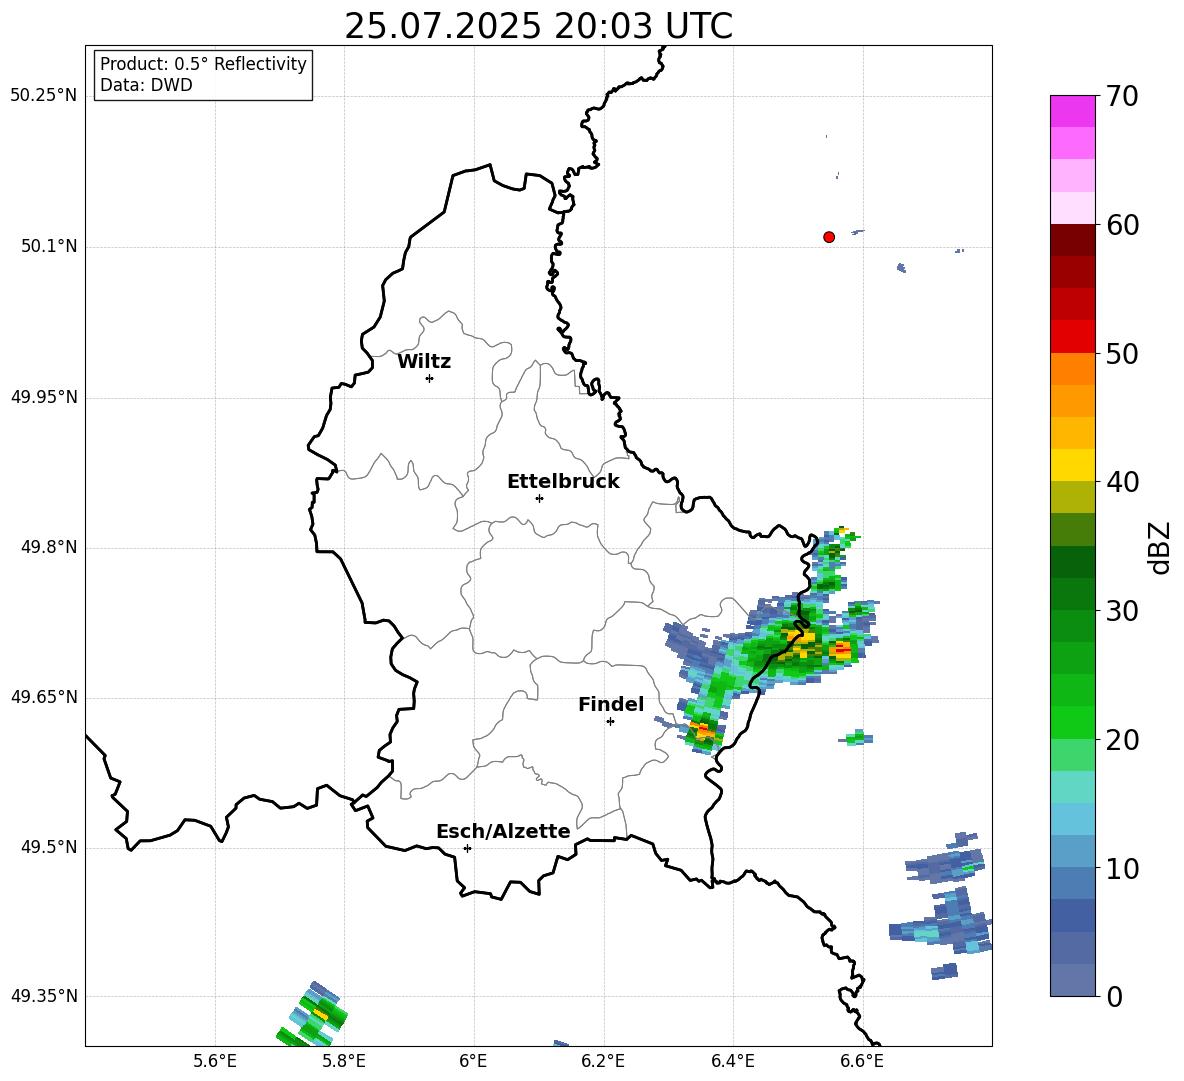The height and width of the screenshot is (1081, 1184).
Task: Click the 5.6°E longitude label
Action: click(215, 1061)
